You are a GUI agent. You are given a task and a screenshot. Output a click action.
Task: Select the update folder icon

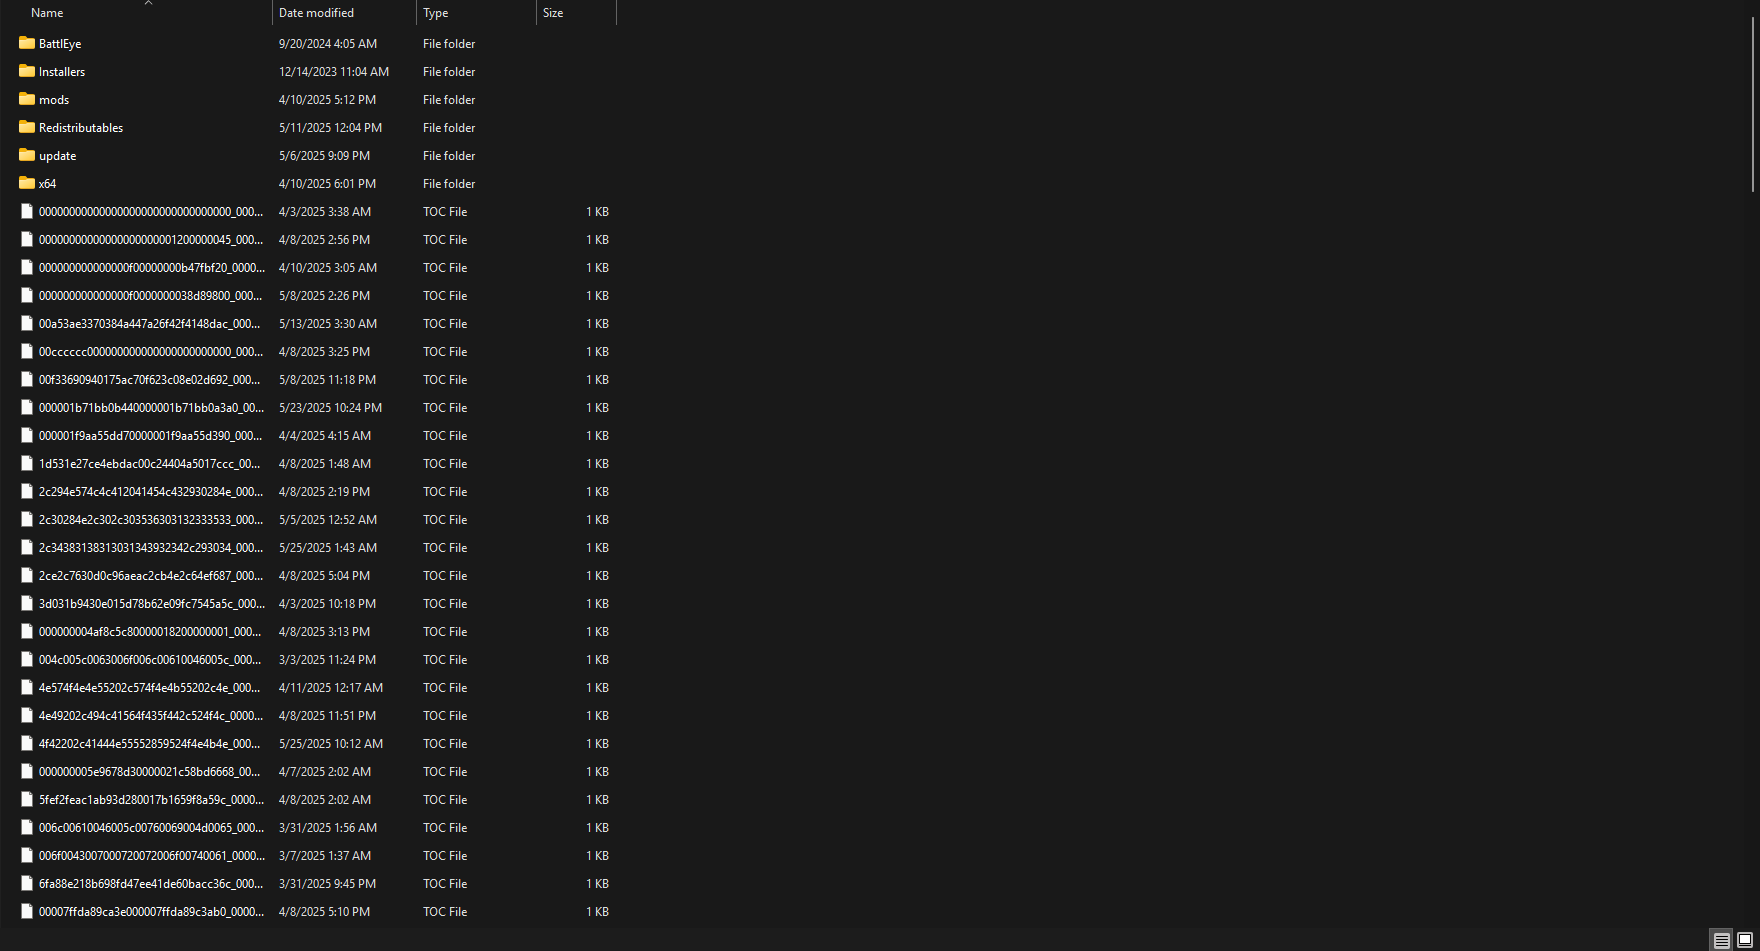pyautogui.click(x=27, y=155)
